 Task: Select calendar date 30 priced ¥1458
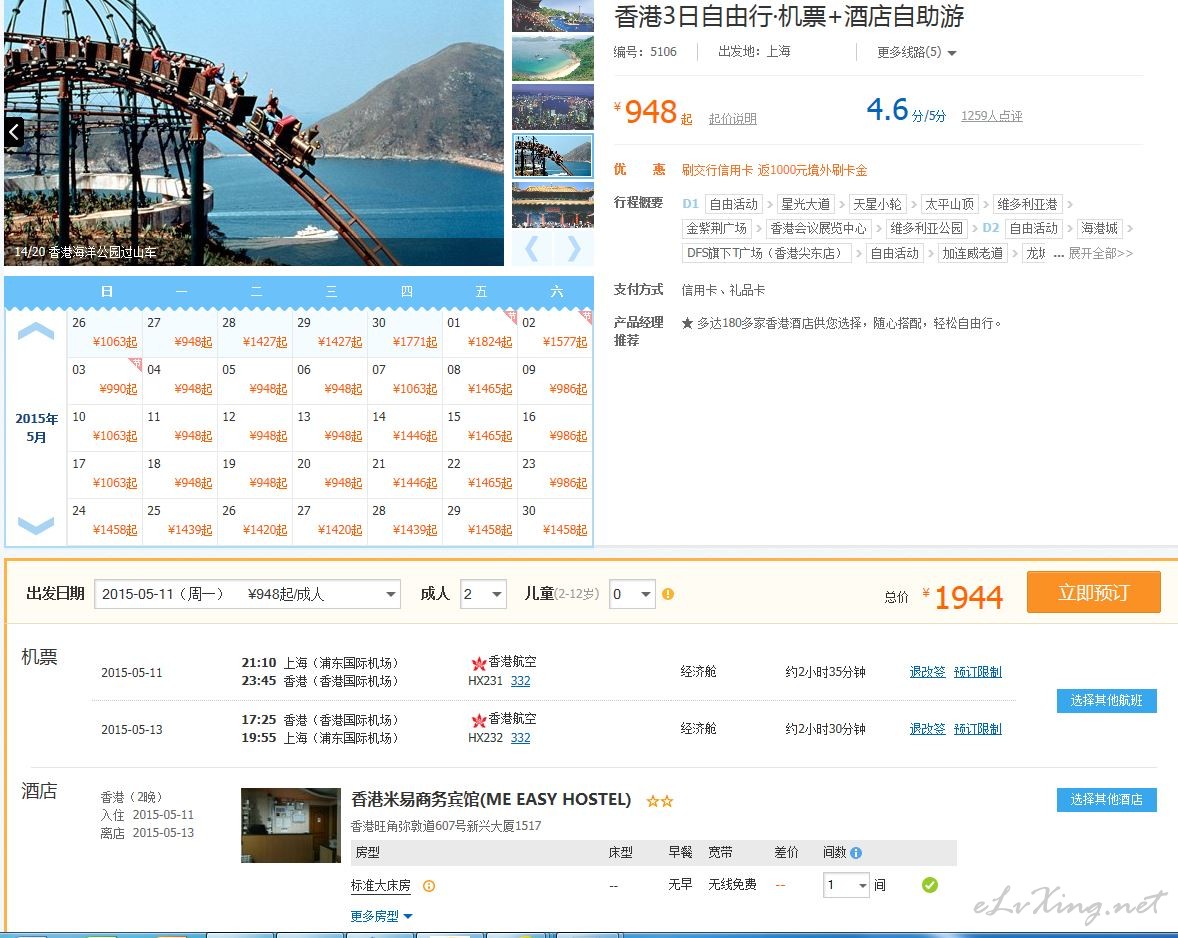pyautogui.click(x=555, y=521)
